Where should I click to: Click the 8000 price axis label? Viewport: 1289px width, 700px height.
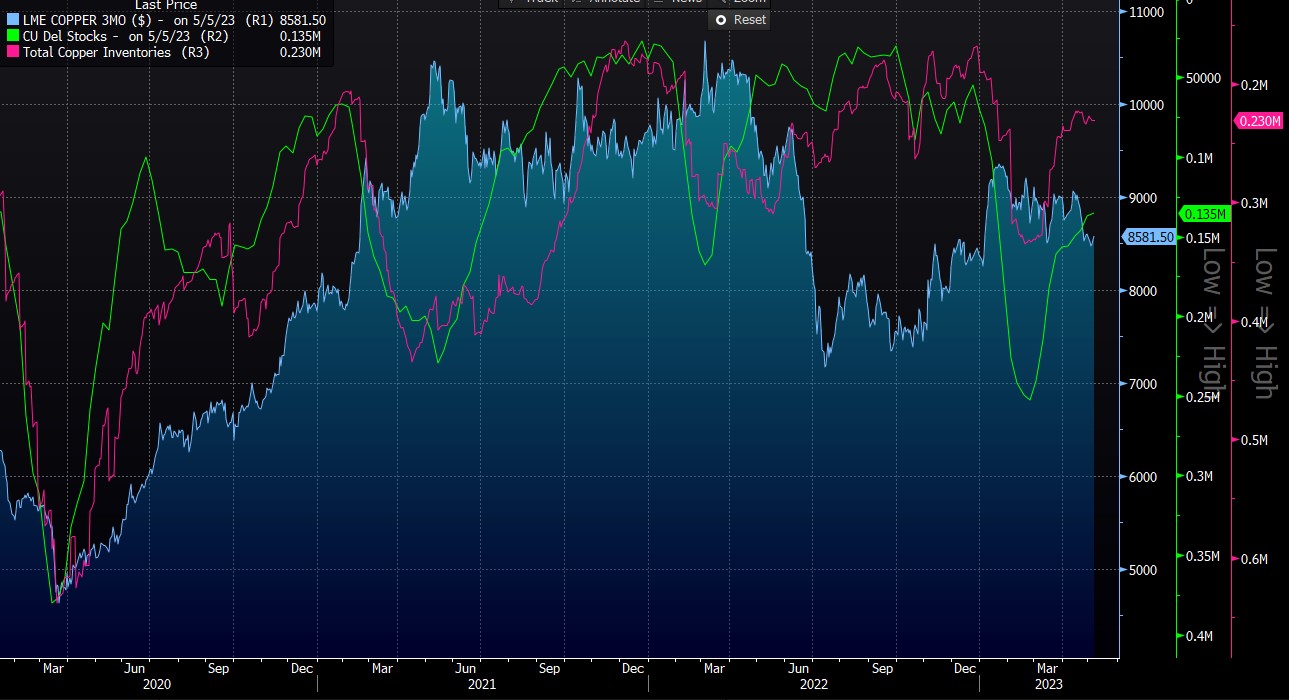point(1143,291)
